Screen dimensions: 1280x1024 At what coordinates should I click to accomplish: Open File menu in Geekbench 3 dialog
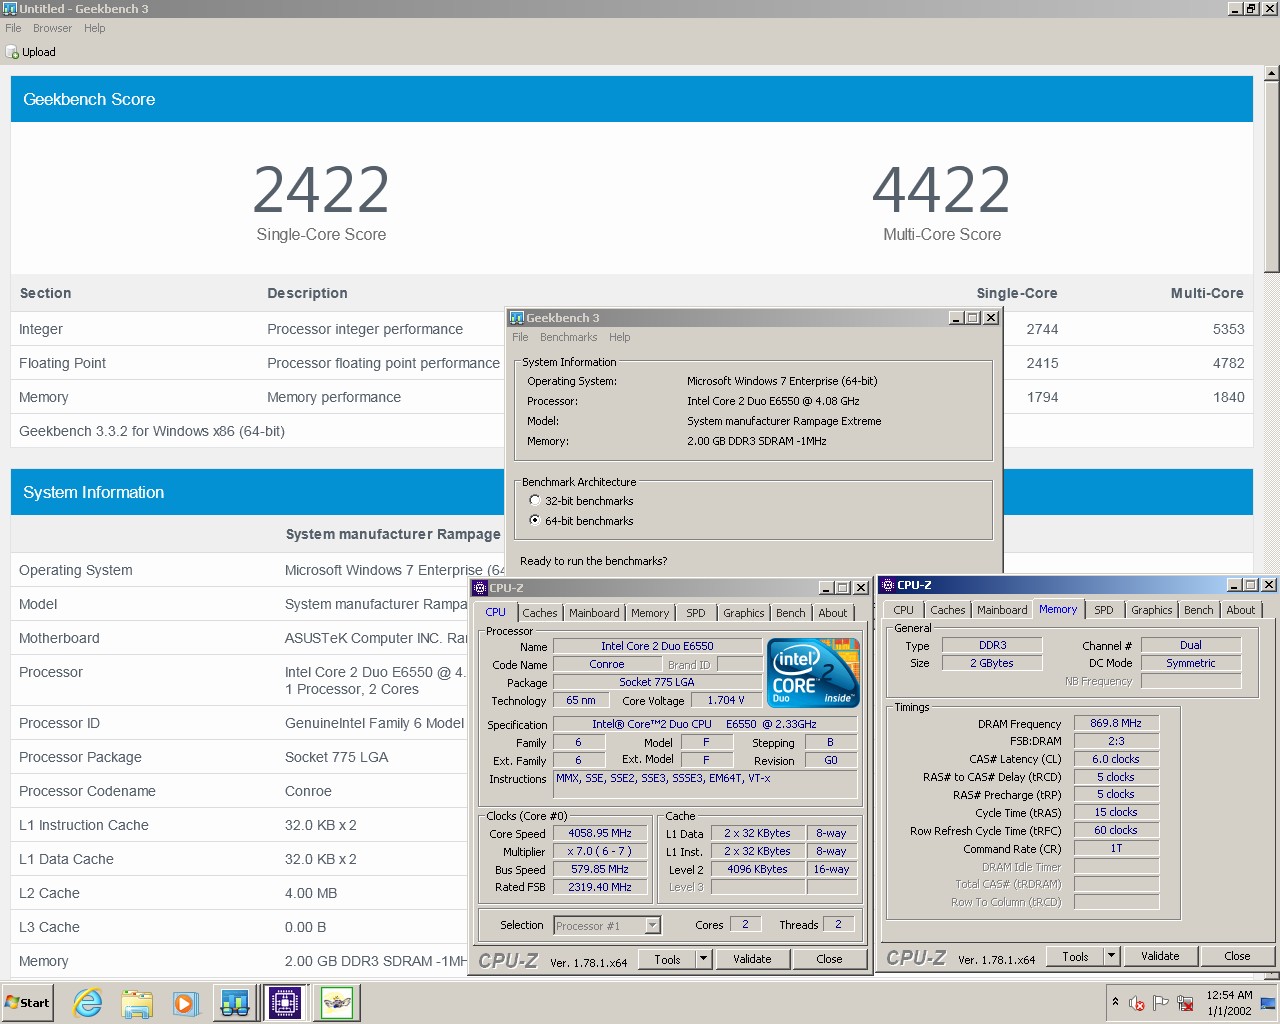click(x=520, y=337)
